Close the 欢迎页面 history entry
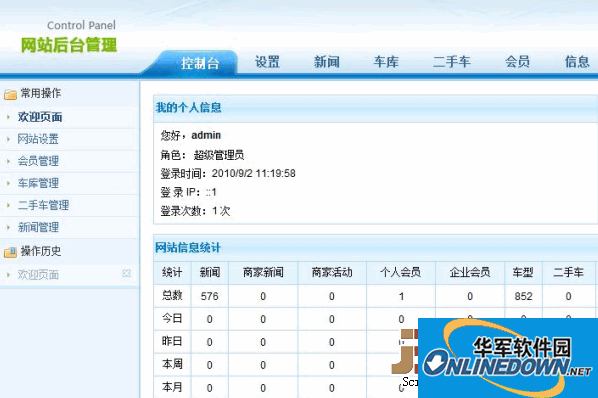Image resolution: width=598 pixels, height=398 pixels. pyautogui.click(x=126, y=274)
